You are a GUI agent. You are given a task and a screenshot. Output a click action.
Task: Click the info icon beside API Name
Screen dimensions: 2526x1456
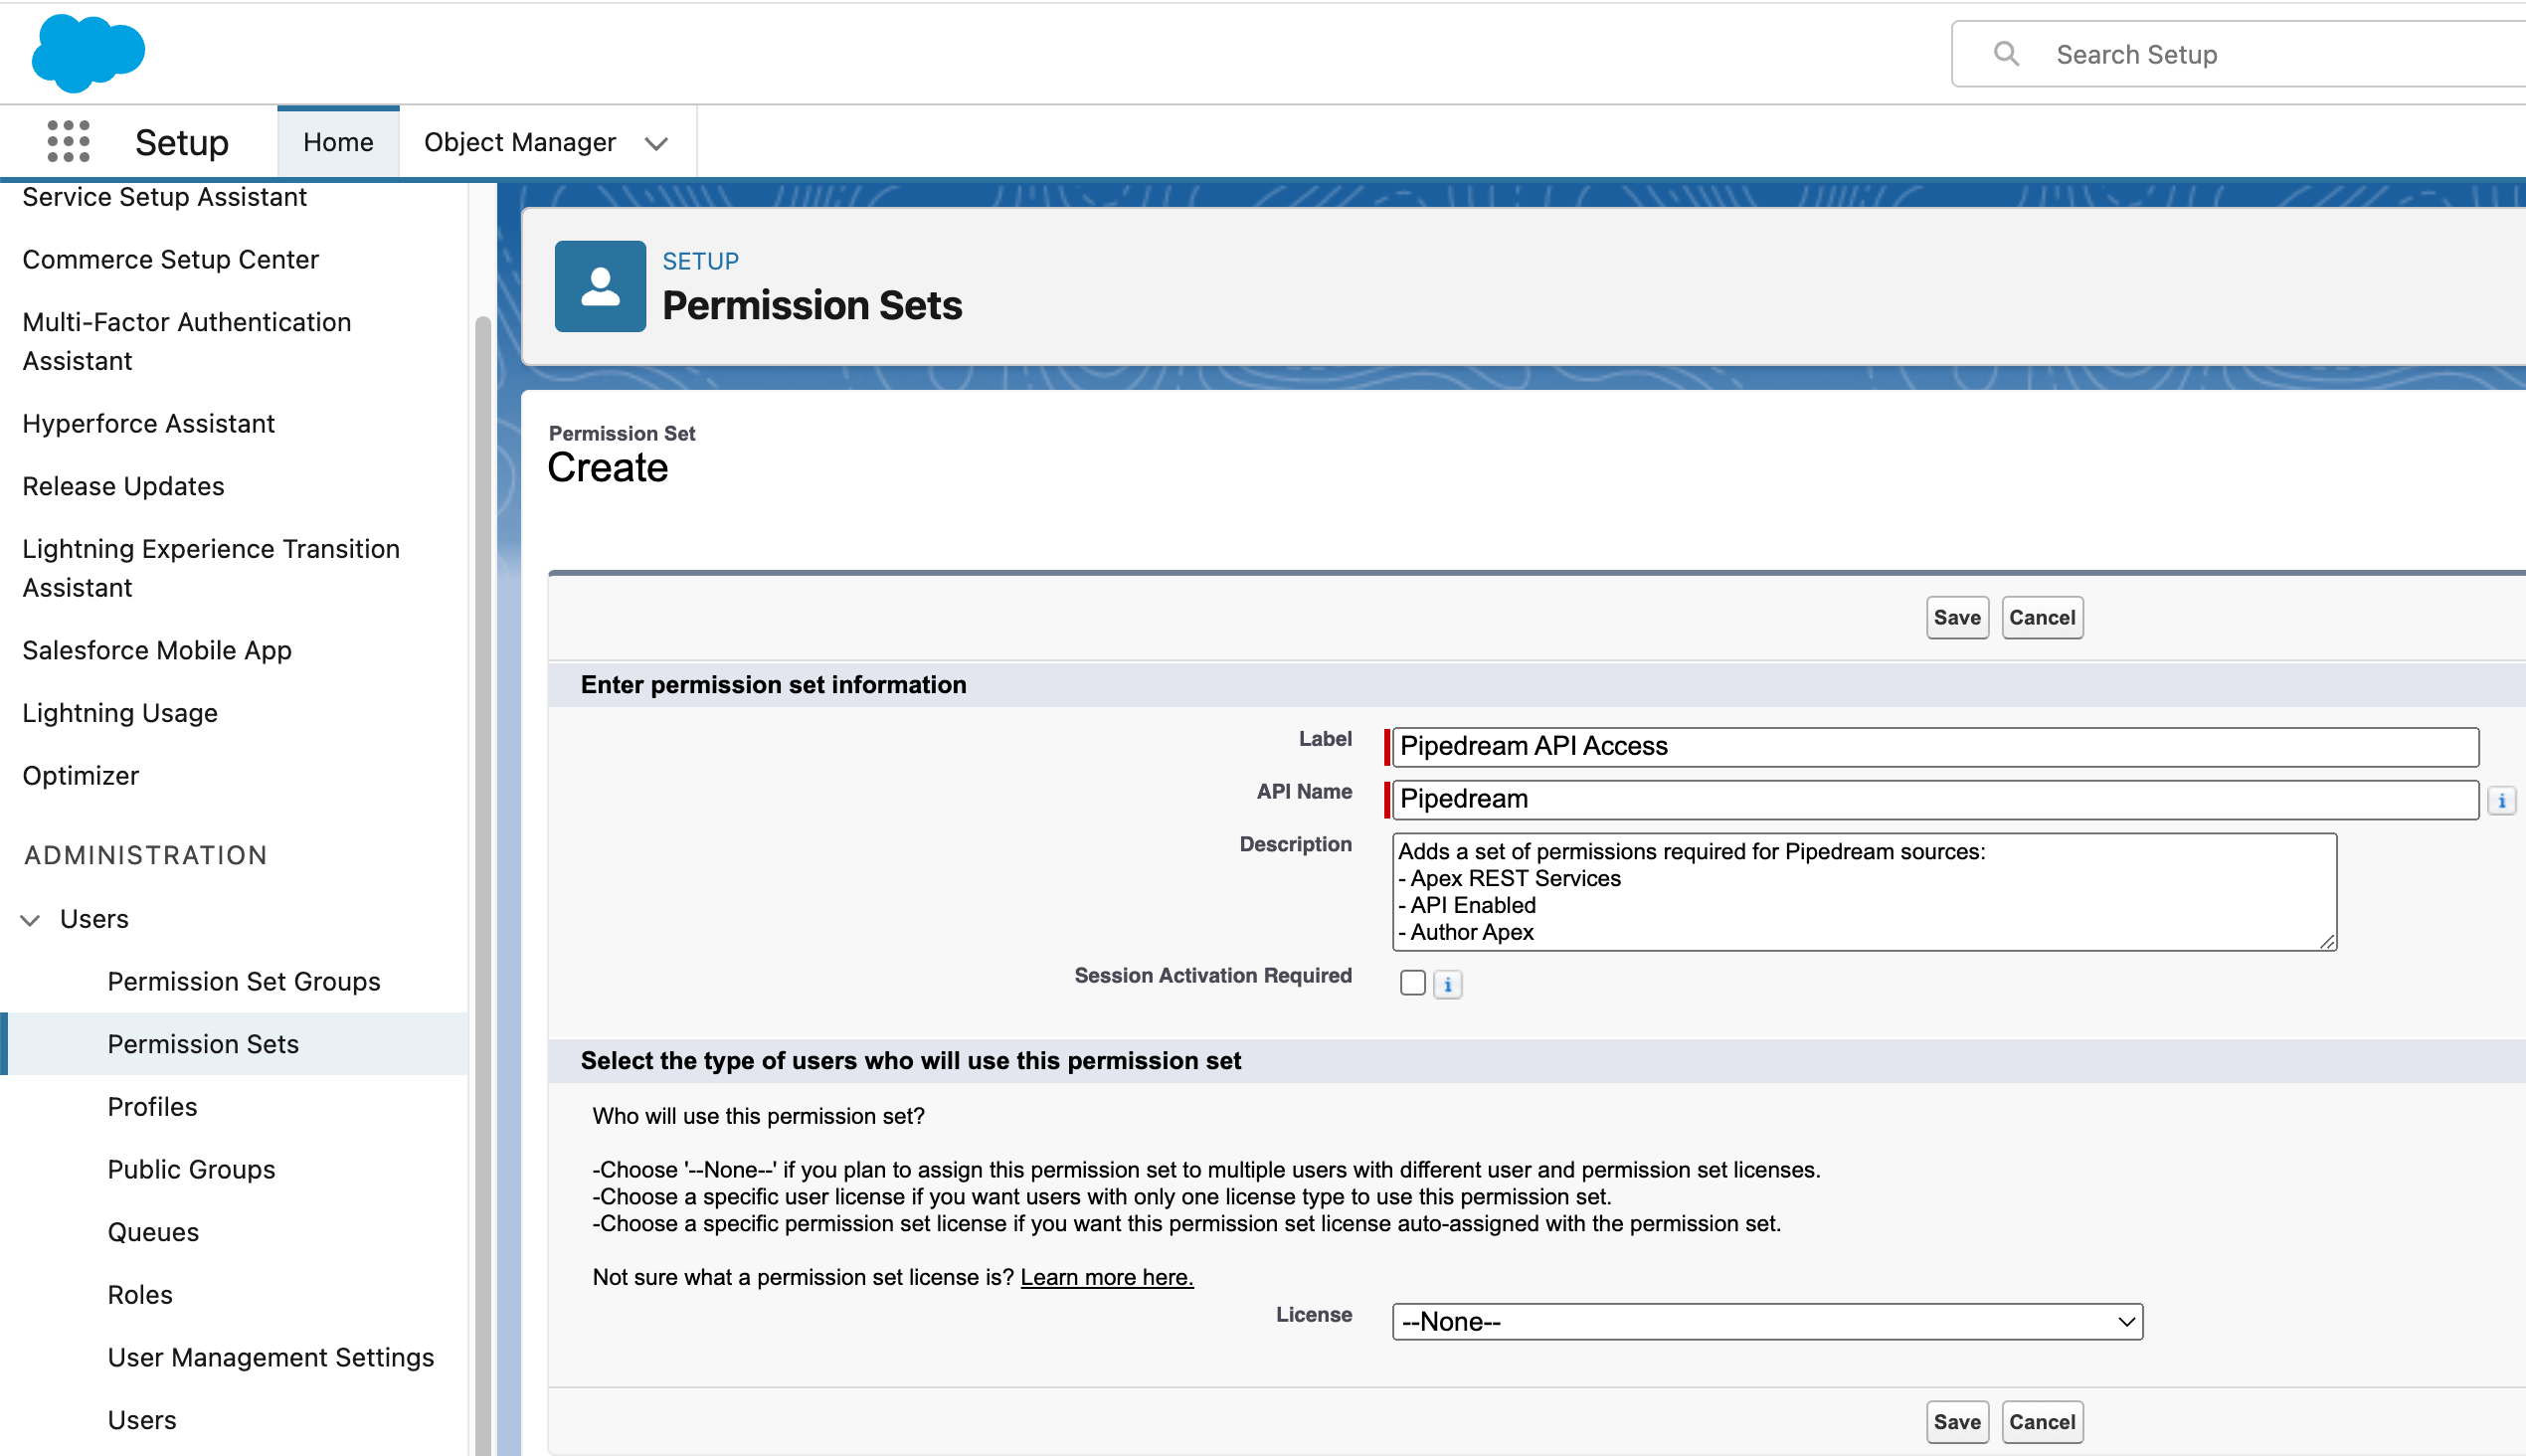[x=2501, y=800]
